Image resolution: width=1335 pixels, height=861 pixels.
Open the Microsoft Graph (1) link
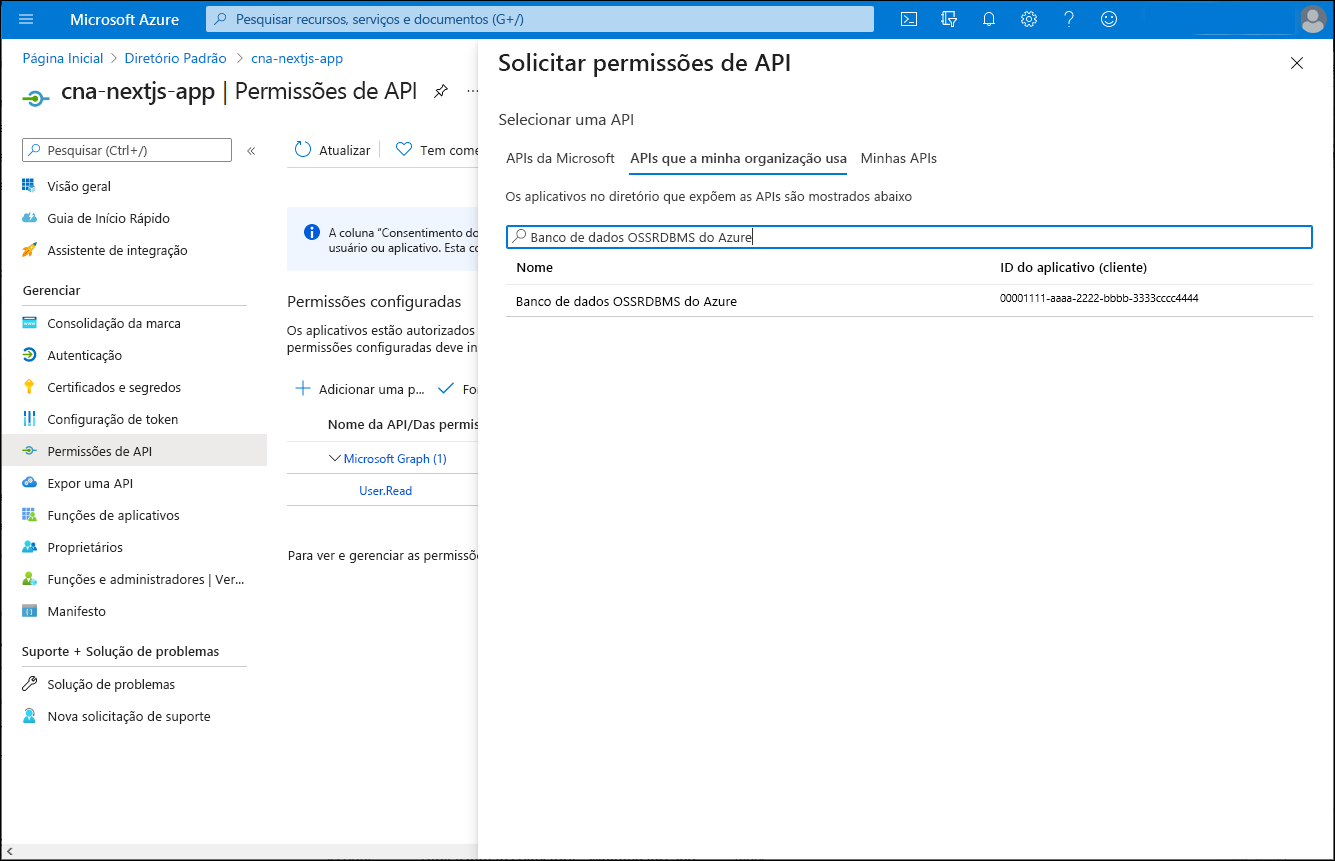(x=395, y=459)
